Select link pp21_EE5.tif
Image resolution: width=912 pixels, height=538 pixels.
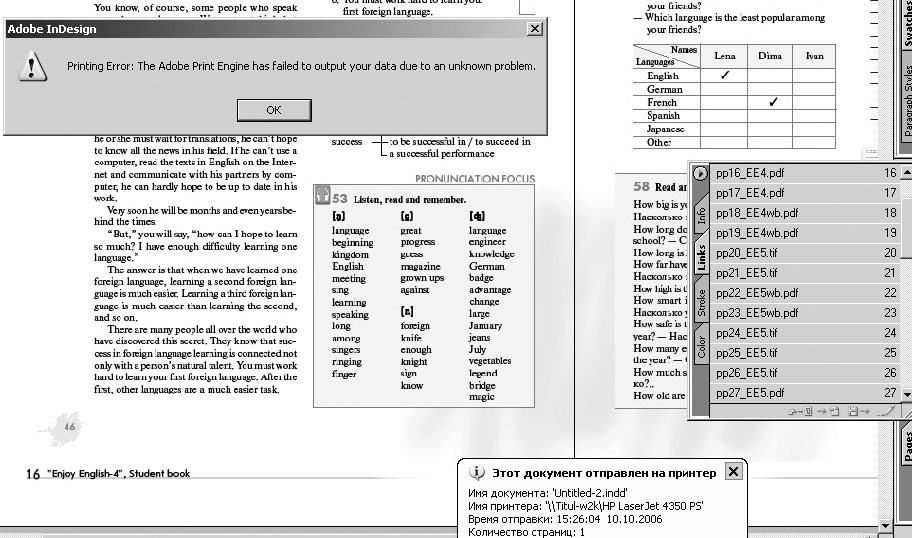(806, 273)
